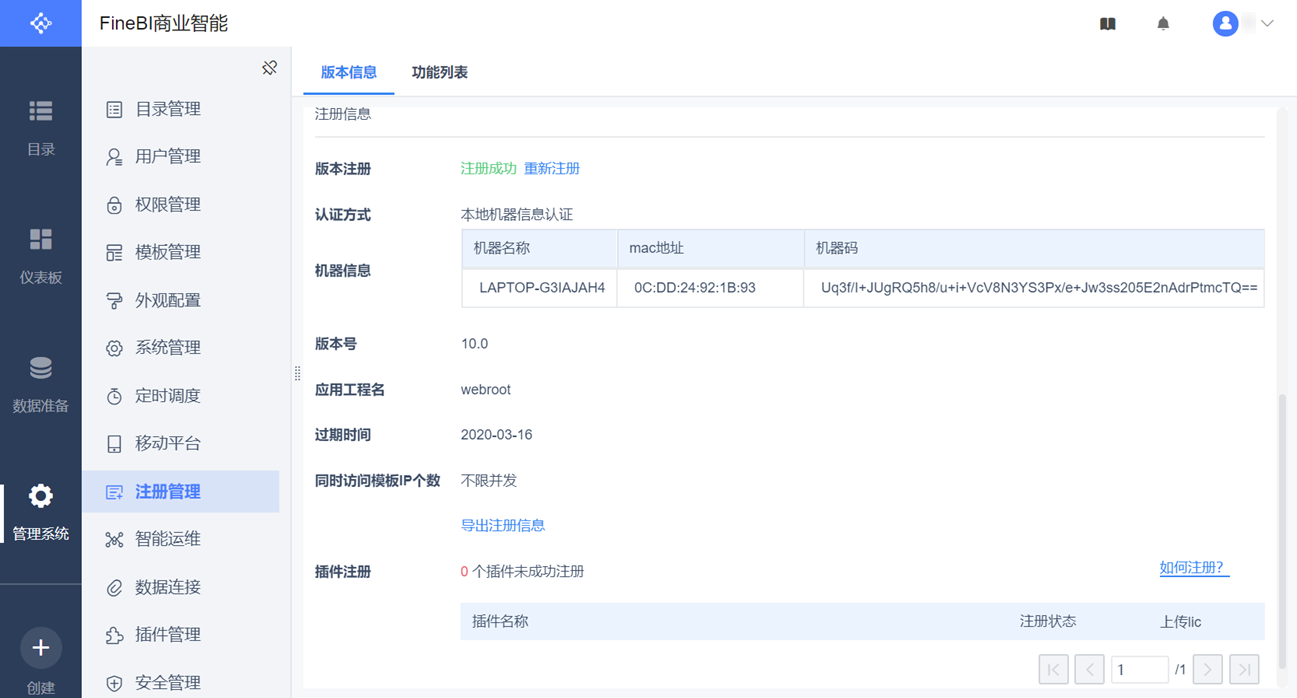Click 导出注册信息 link
Image resolution: width=1297 pixels, height=698 pixels.
point(502,525)
